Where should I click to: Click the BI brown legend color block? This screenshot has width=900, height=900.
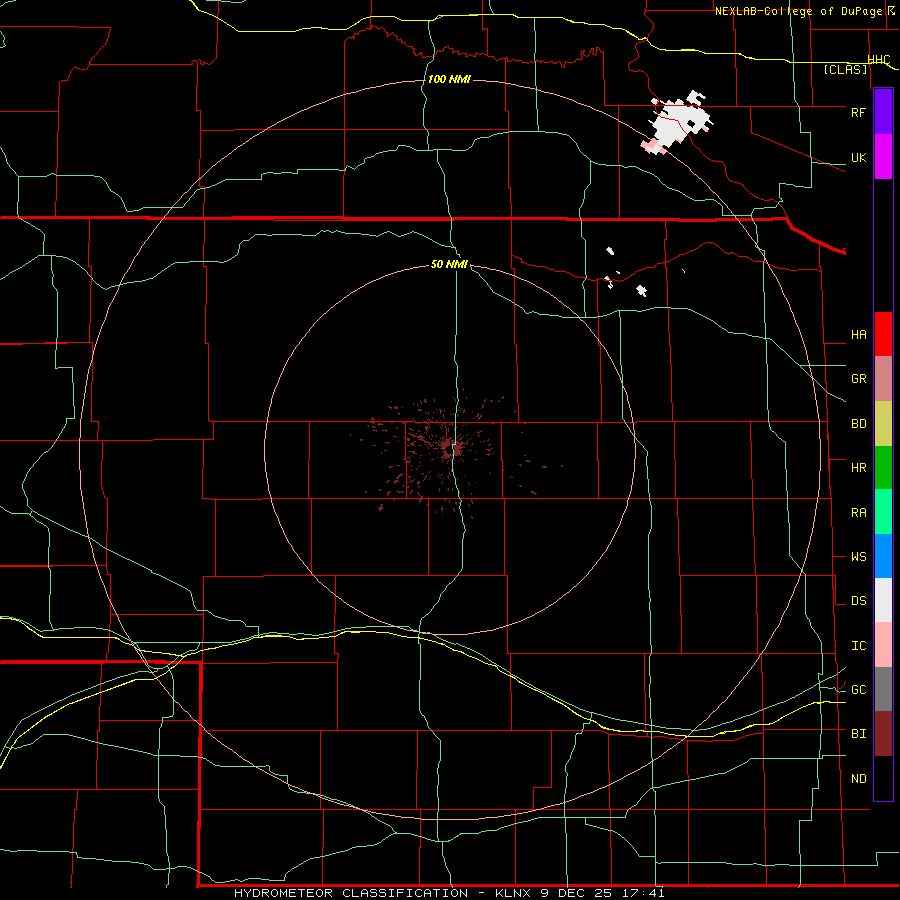tap(883, 734)
